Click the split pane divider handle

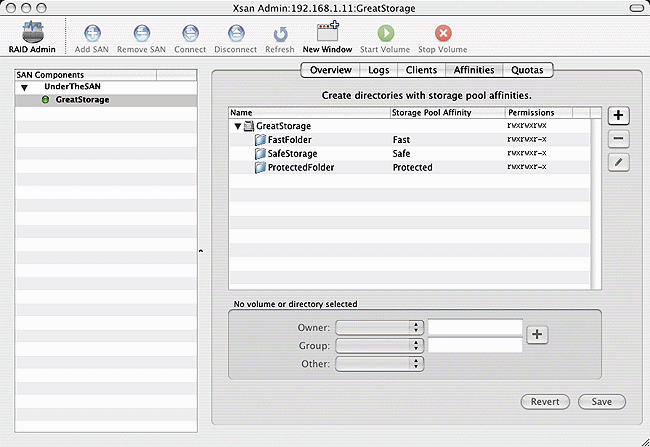click(201, 251)
